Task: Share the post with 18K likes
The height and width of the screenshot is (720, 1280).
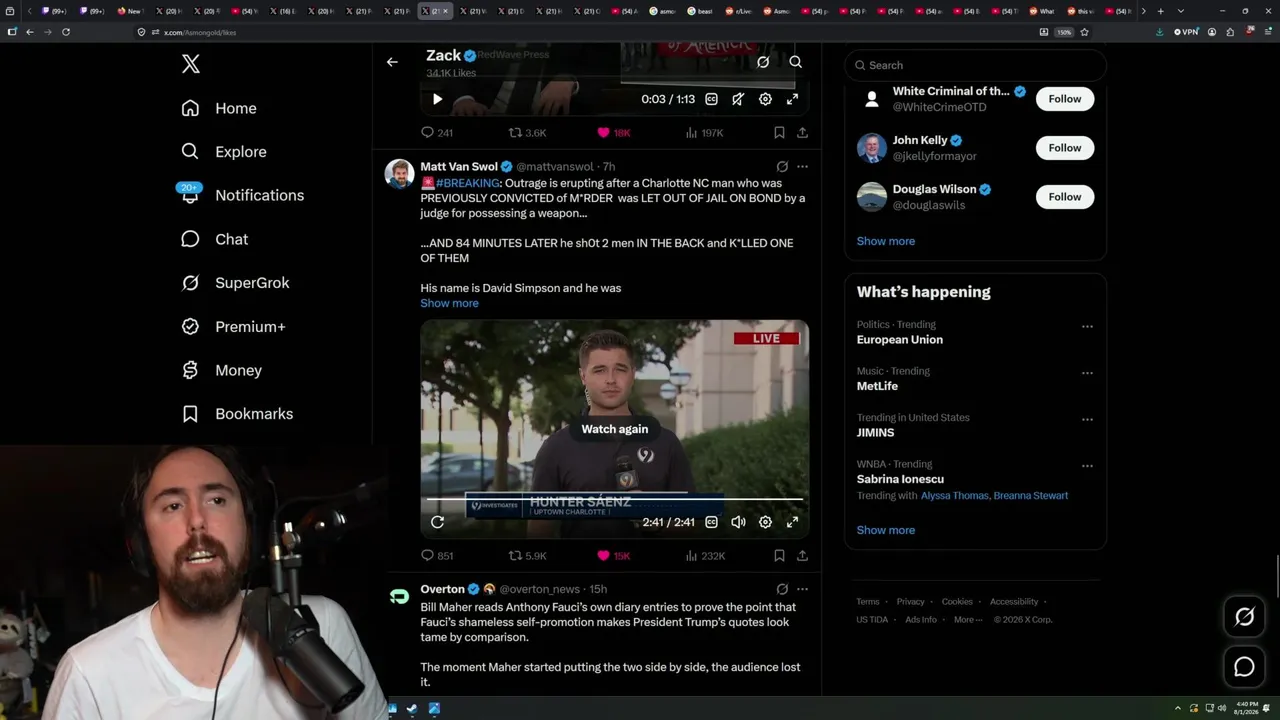Action: (802, 133)
